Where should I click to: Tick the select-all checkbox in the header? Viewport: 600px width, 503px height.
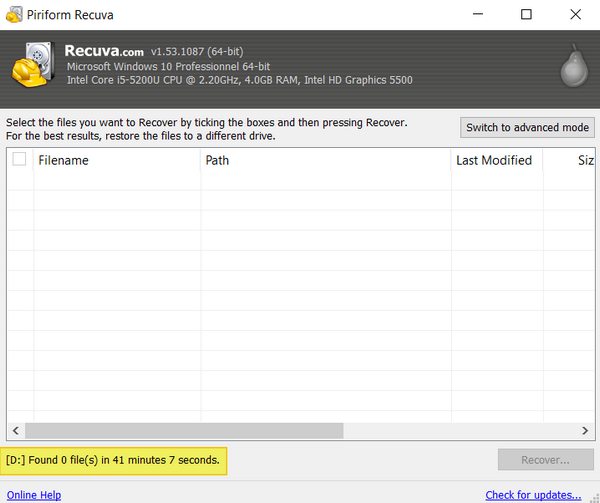tap(19, 159)
